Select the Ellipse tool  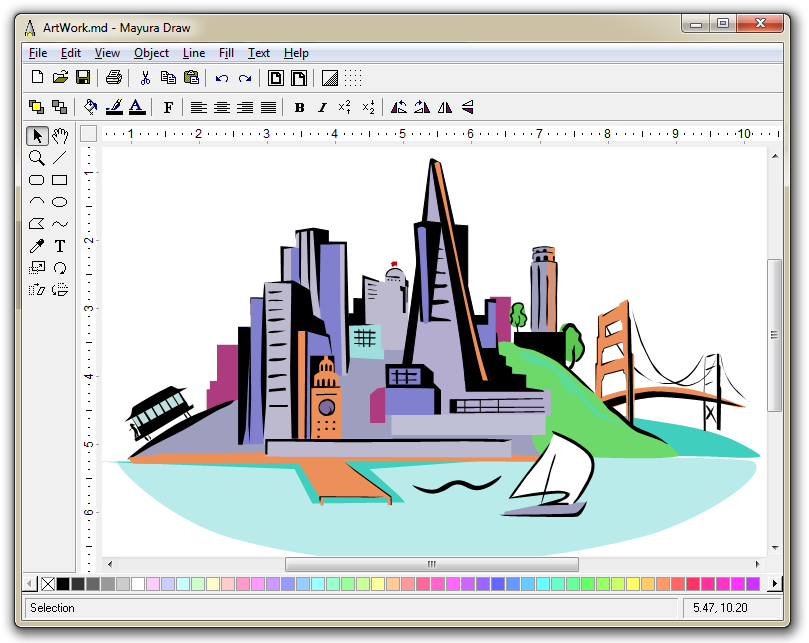[59, 201]
